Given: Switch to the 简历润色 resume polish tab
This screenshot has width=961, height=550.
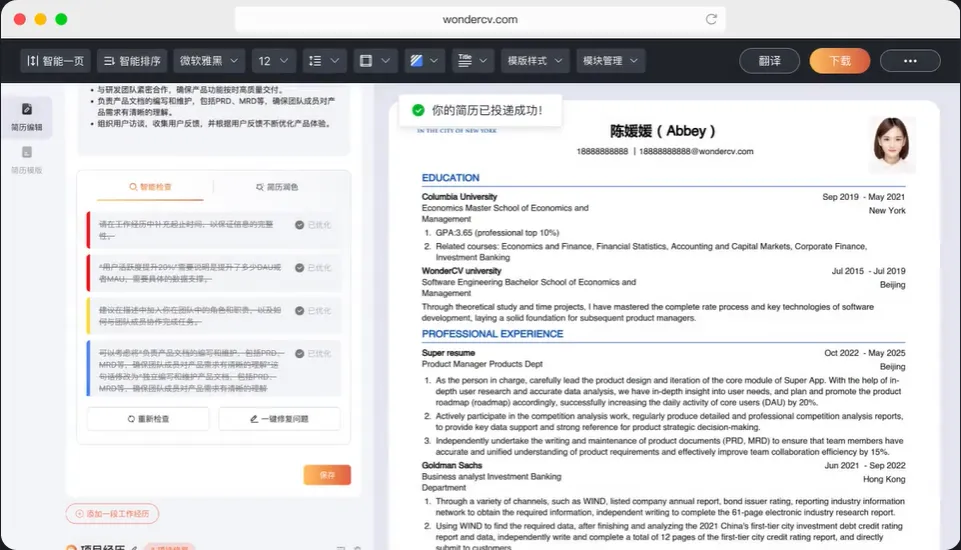Looking at the screenshot, I should (277, 187).
